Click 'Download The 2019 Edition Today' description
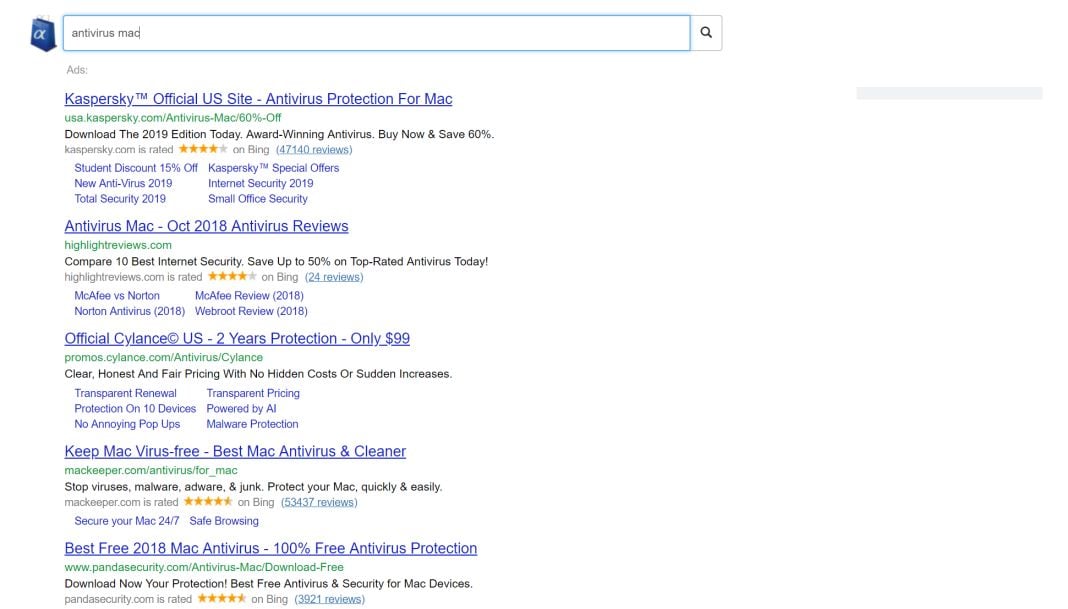Screen dimensions: 1068x609 click(279, 134)
